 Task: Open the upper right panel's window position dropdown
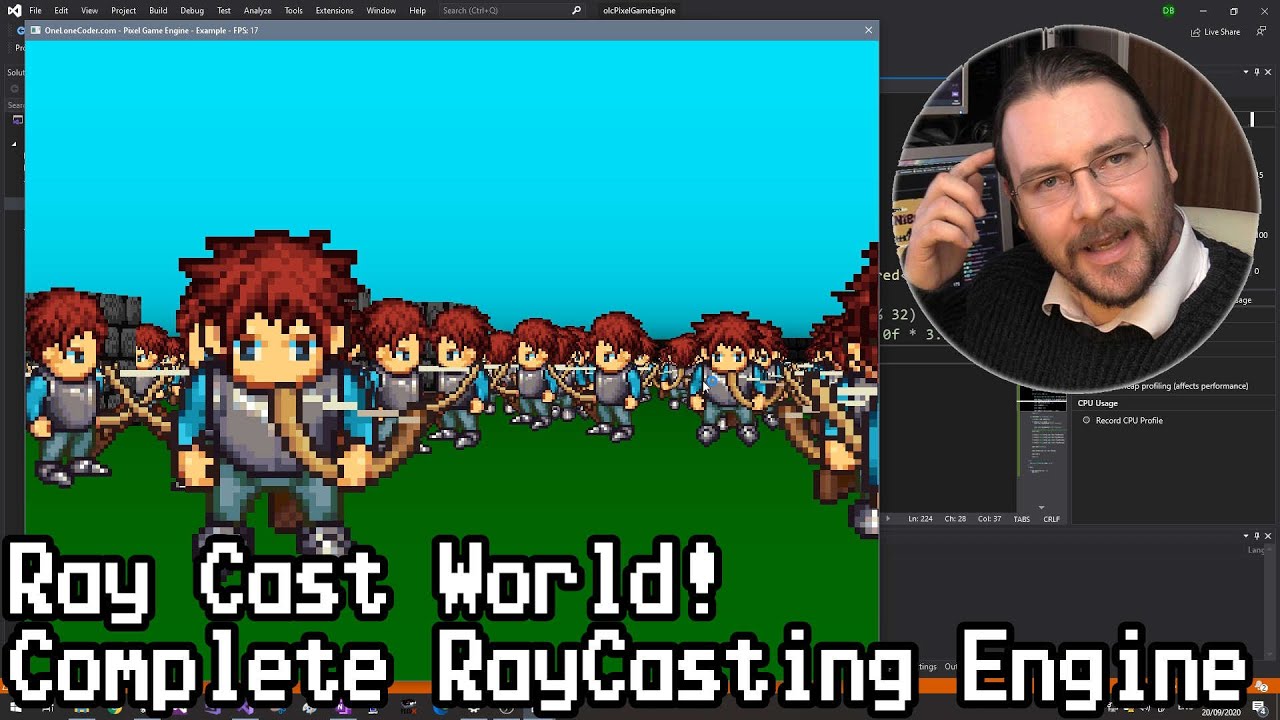point(1246,72)
